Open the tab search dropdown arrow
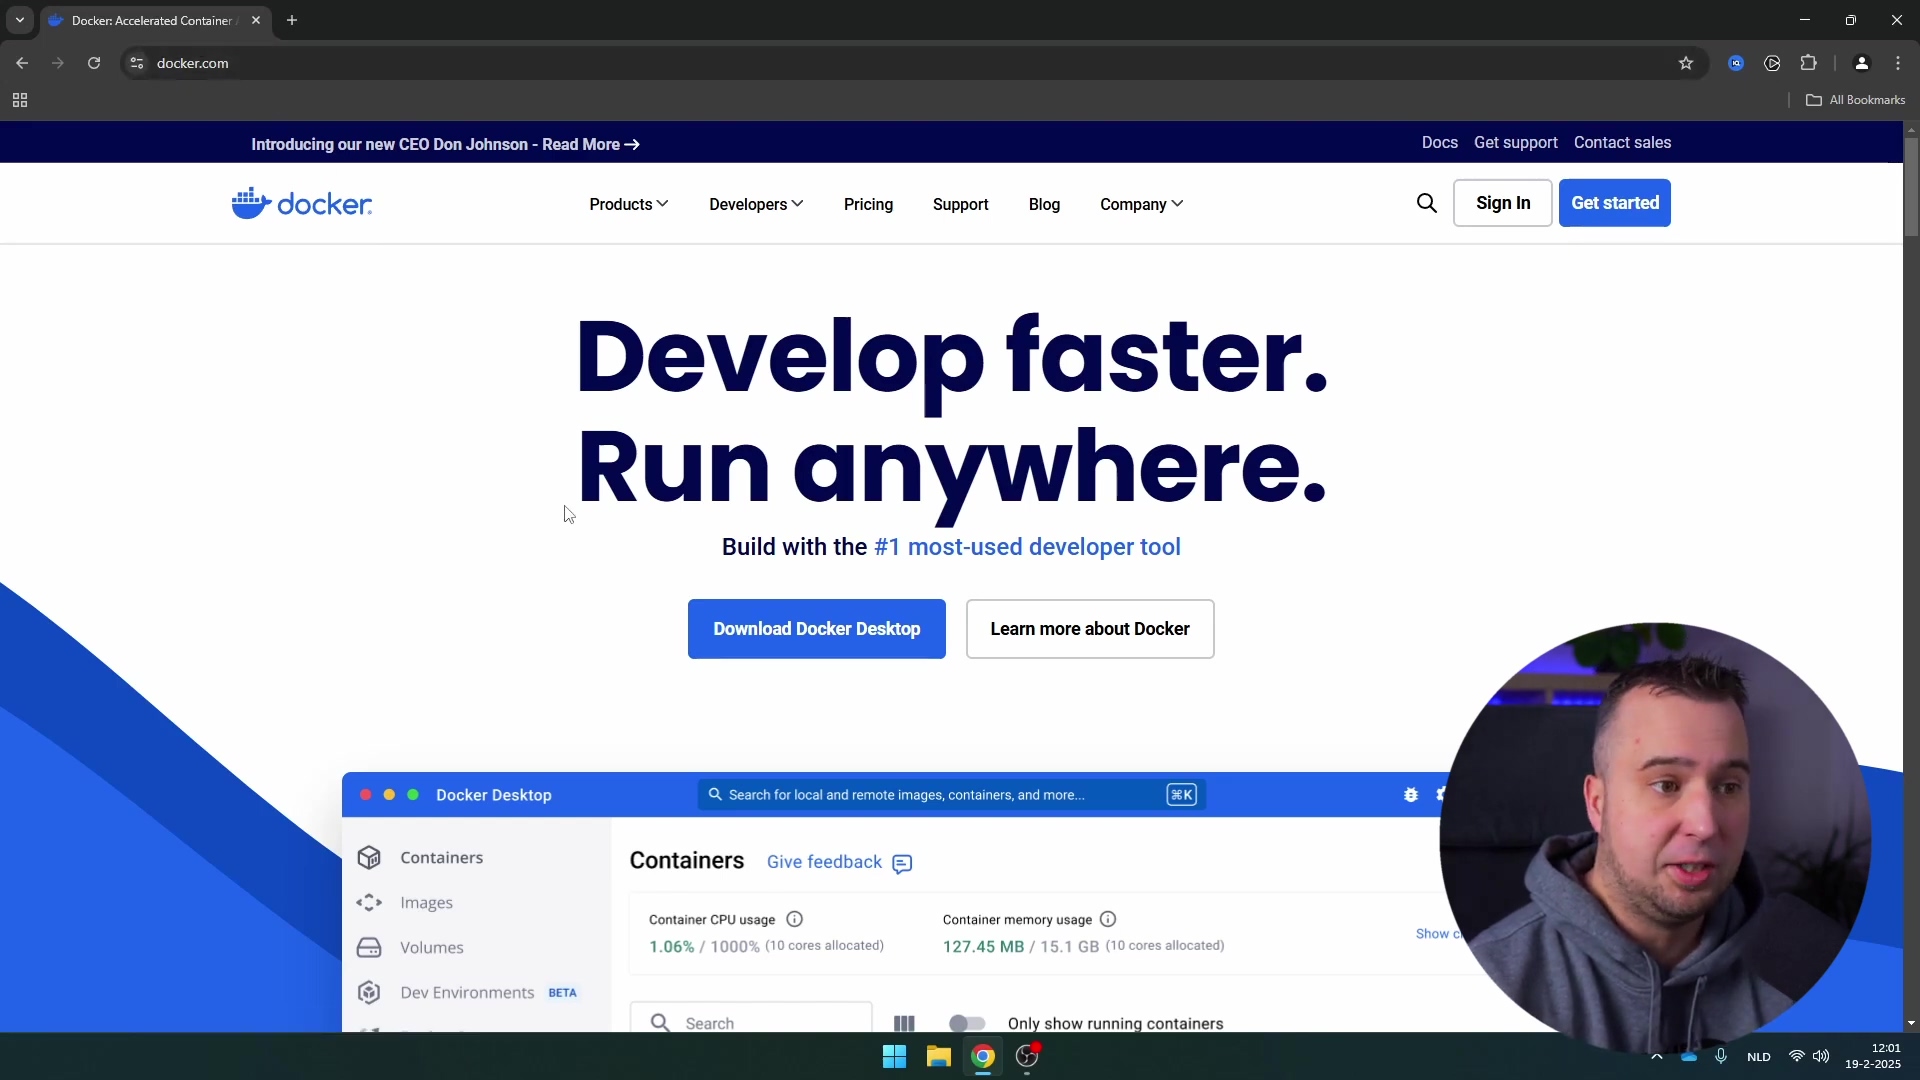This screenshot has height=1080, width=1920. (x=19, y=20)
